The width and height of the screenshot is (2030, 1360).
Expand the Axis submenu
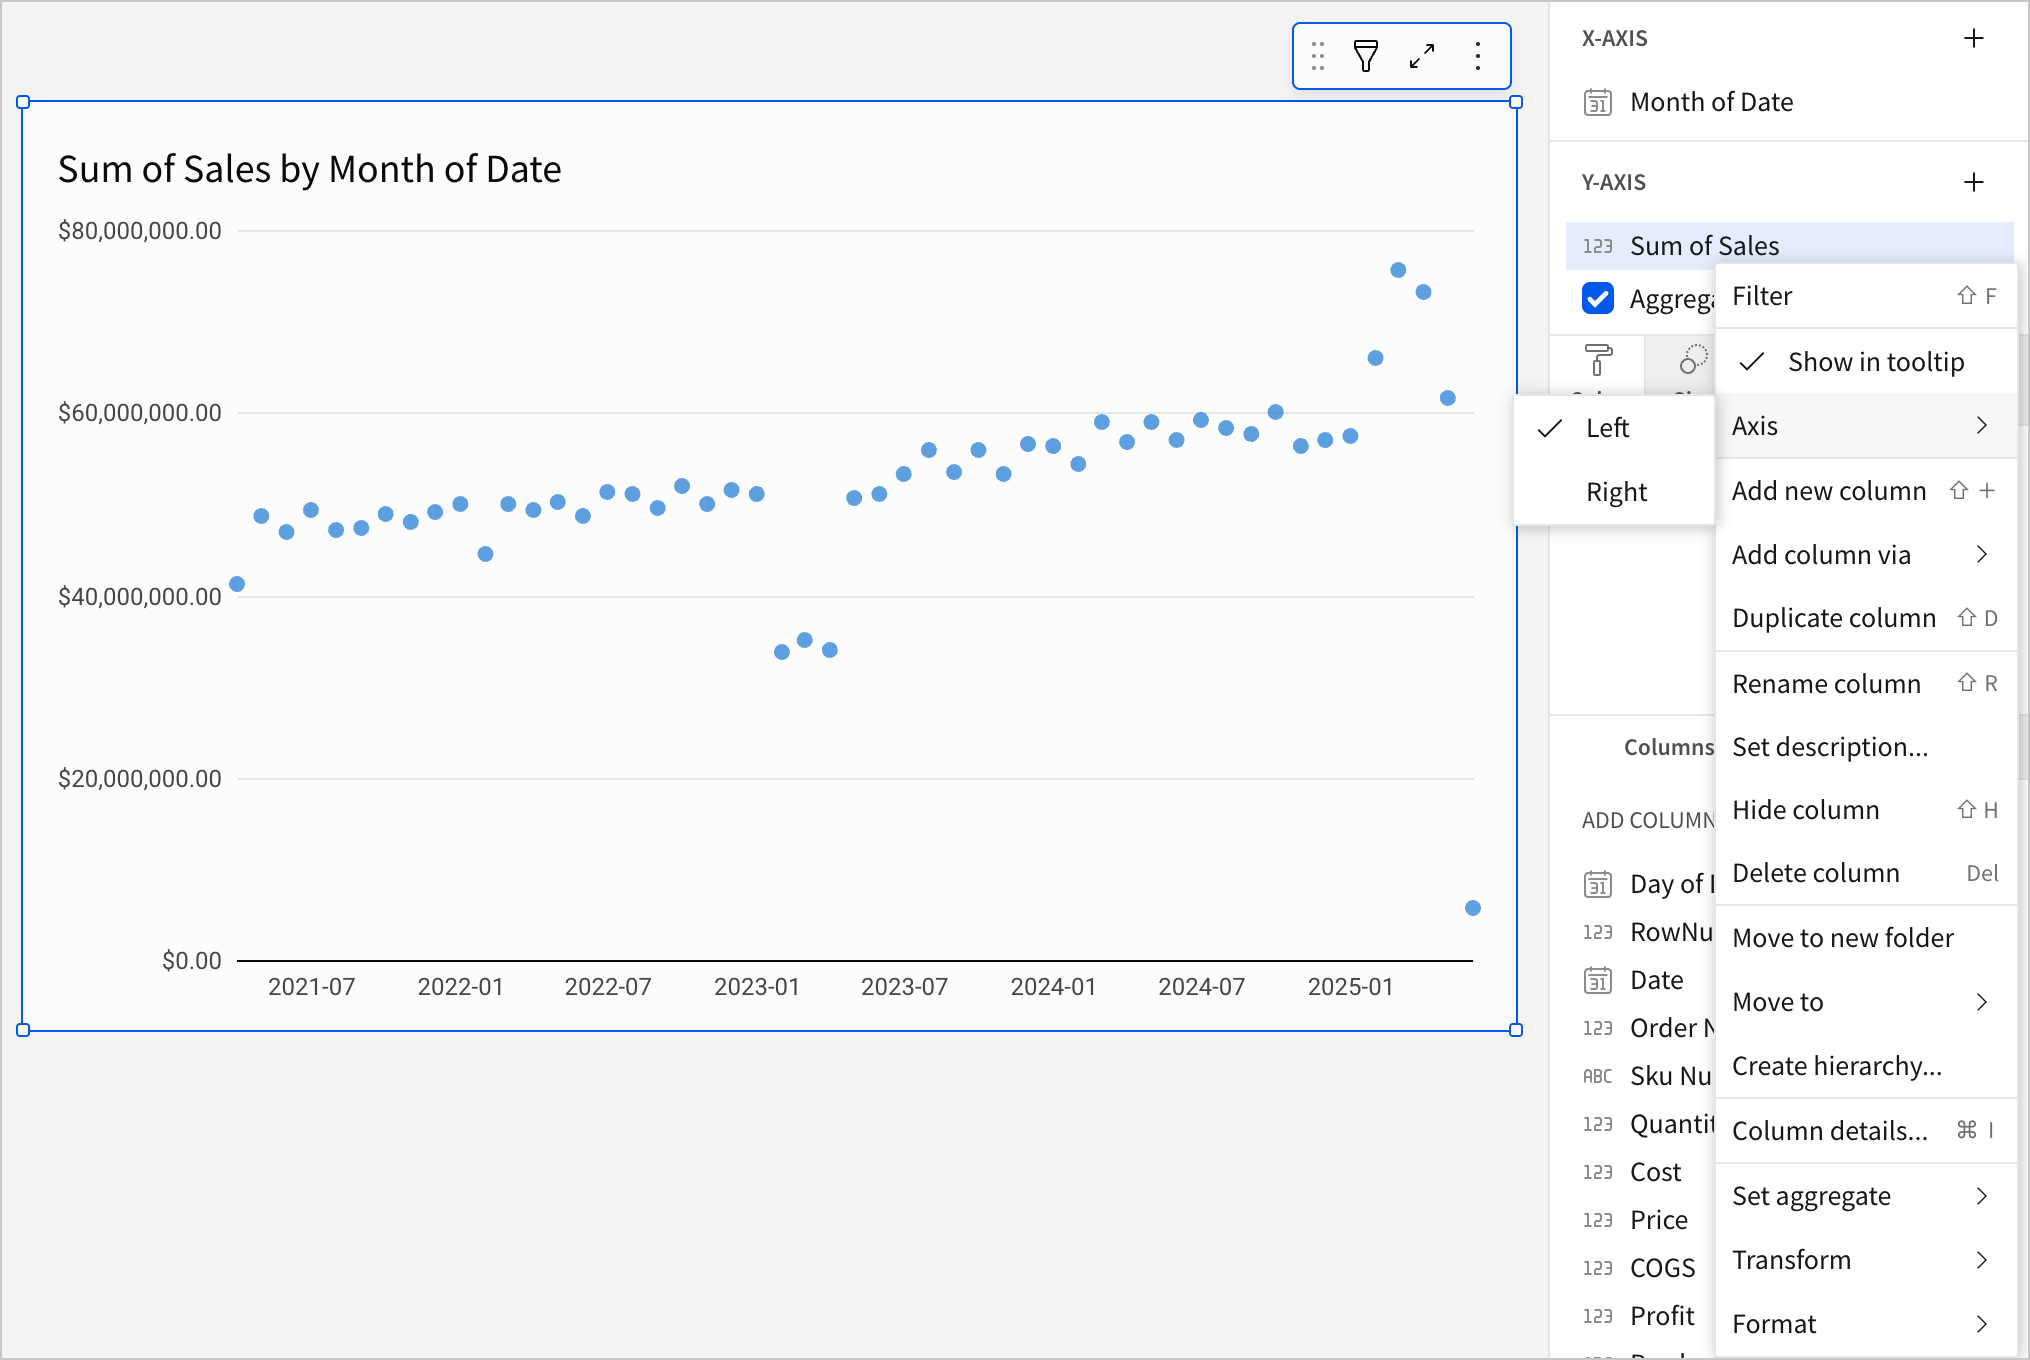(x=1866, y=426)
